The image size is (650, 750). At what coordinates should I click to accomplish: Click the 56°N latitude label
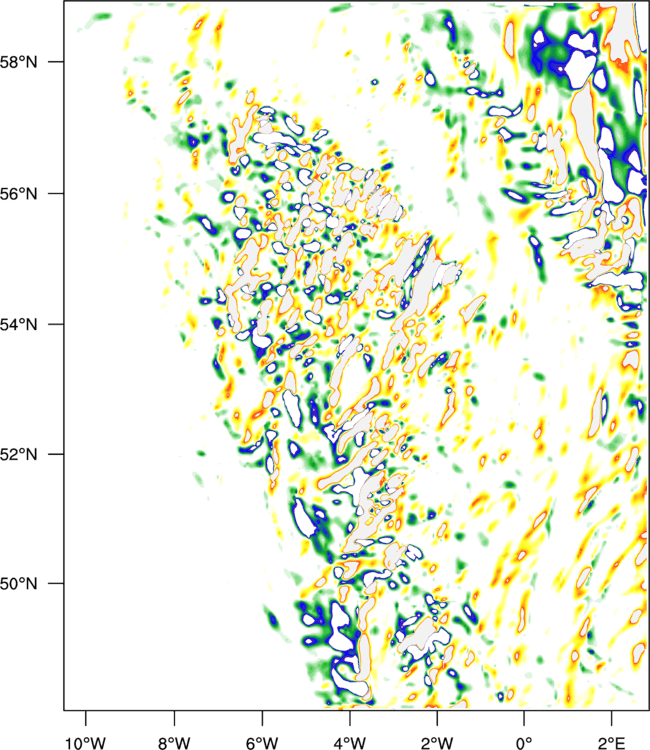[18, 194]
